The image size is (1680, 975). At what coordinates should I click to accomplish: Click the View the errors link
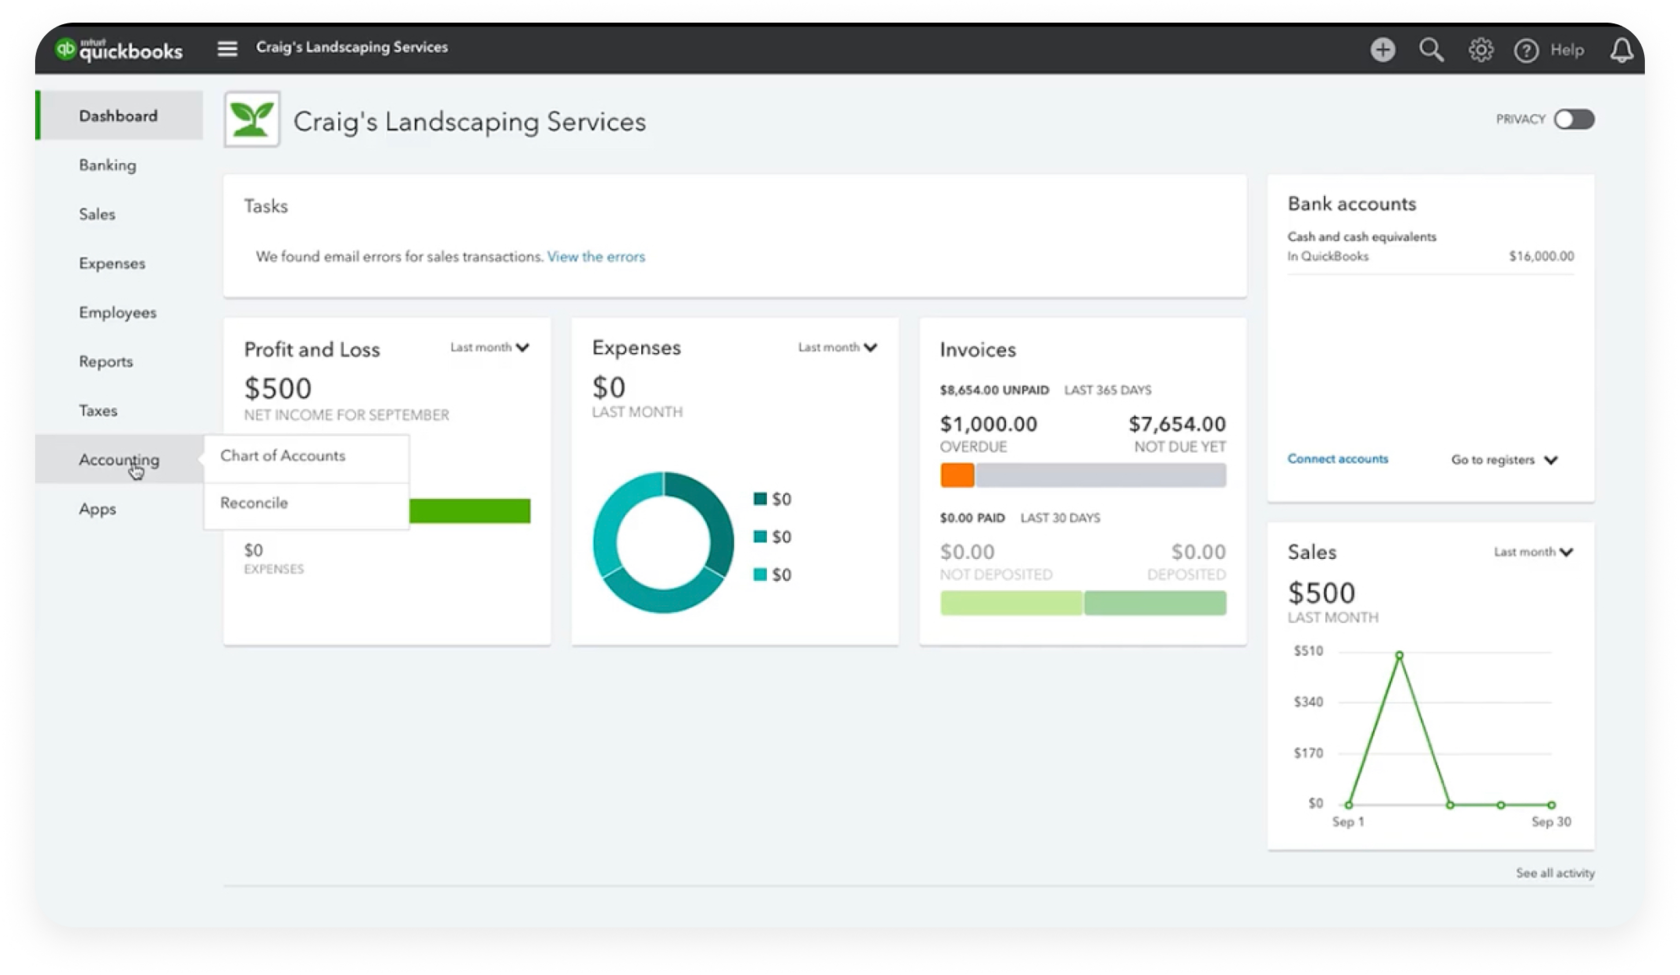pos(595,256)
